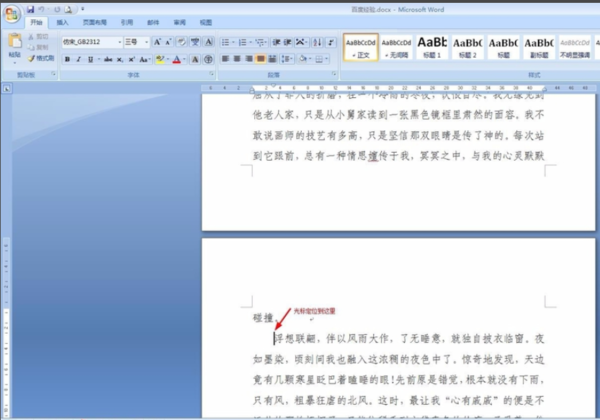Align paragraph text to the right
Screen dimensions: 600x420
(249, 59)
